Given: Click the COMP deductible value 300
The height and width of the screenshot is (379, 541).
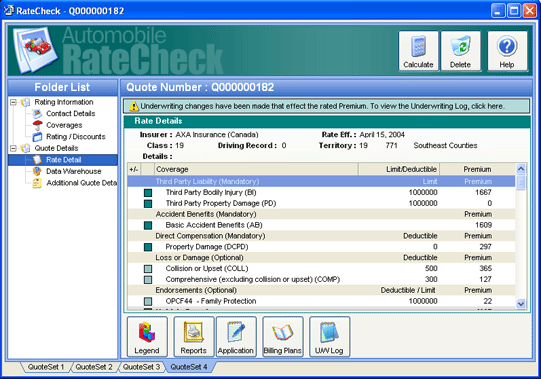Looking at the screenshot, I should pyautogui.click(x=431, y=280).
